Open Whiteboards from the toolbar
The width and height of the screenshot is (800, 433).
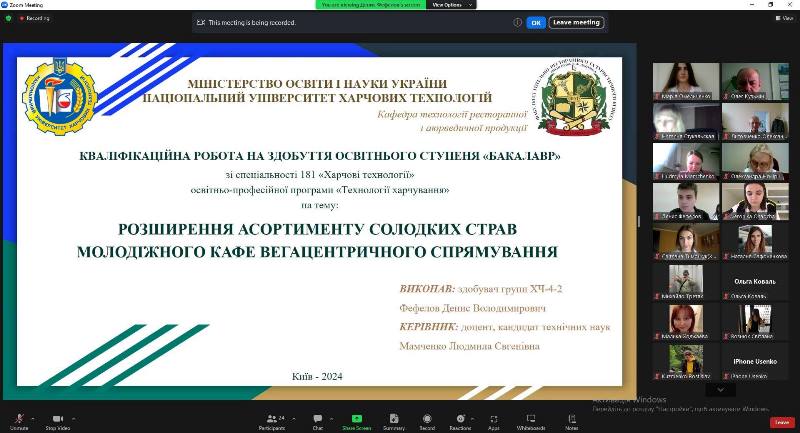(531, 421)
